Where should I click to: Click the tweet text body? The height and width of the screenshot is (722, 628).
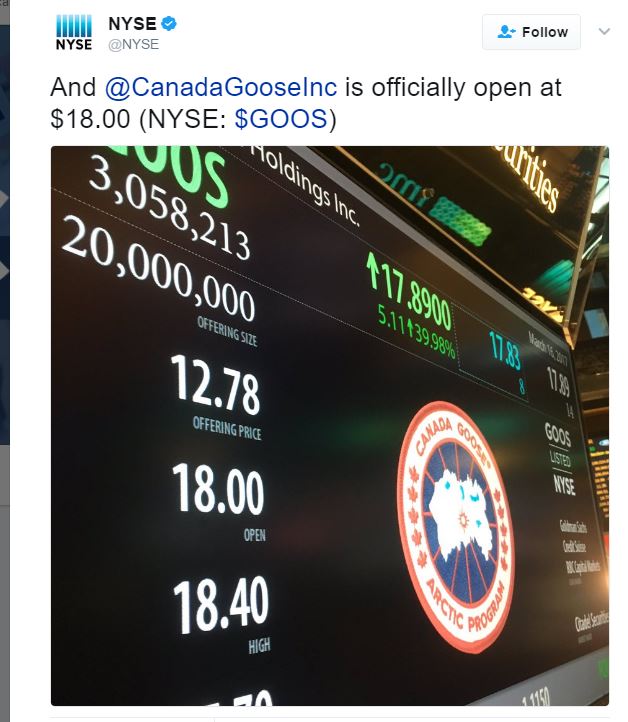click(306, 103)
